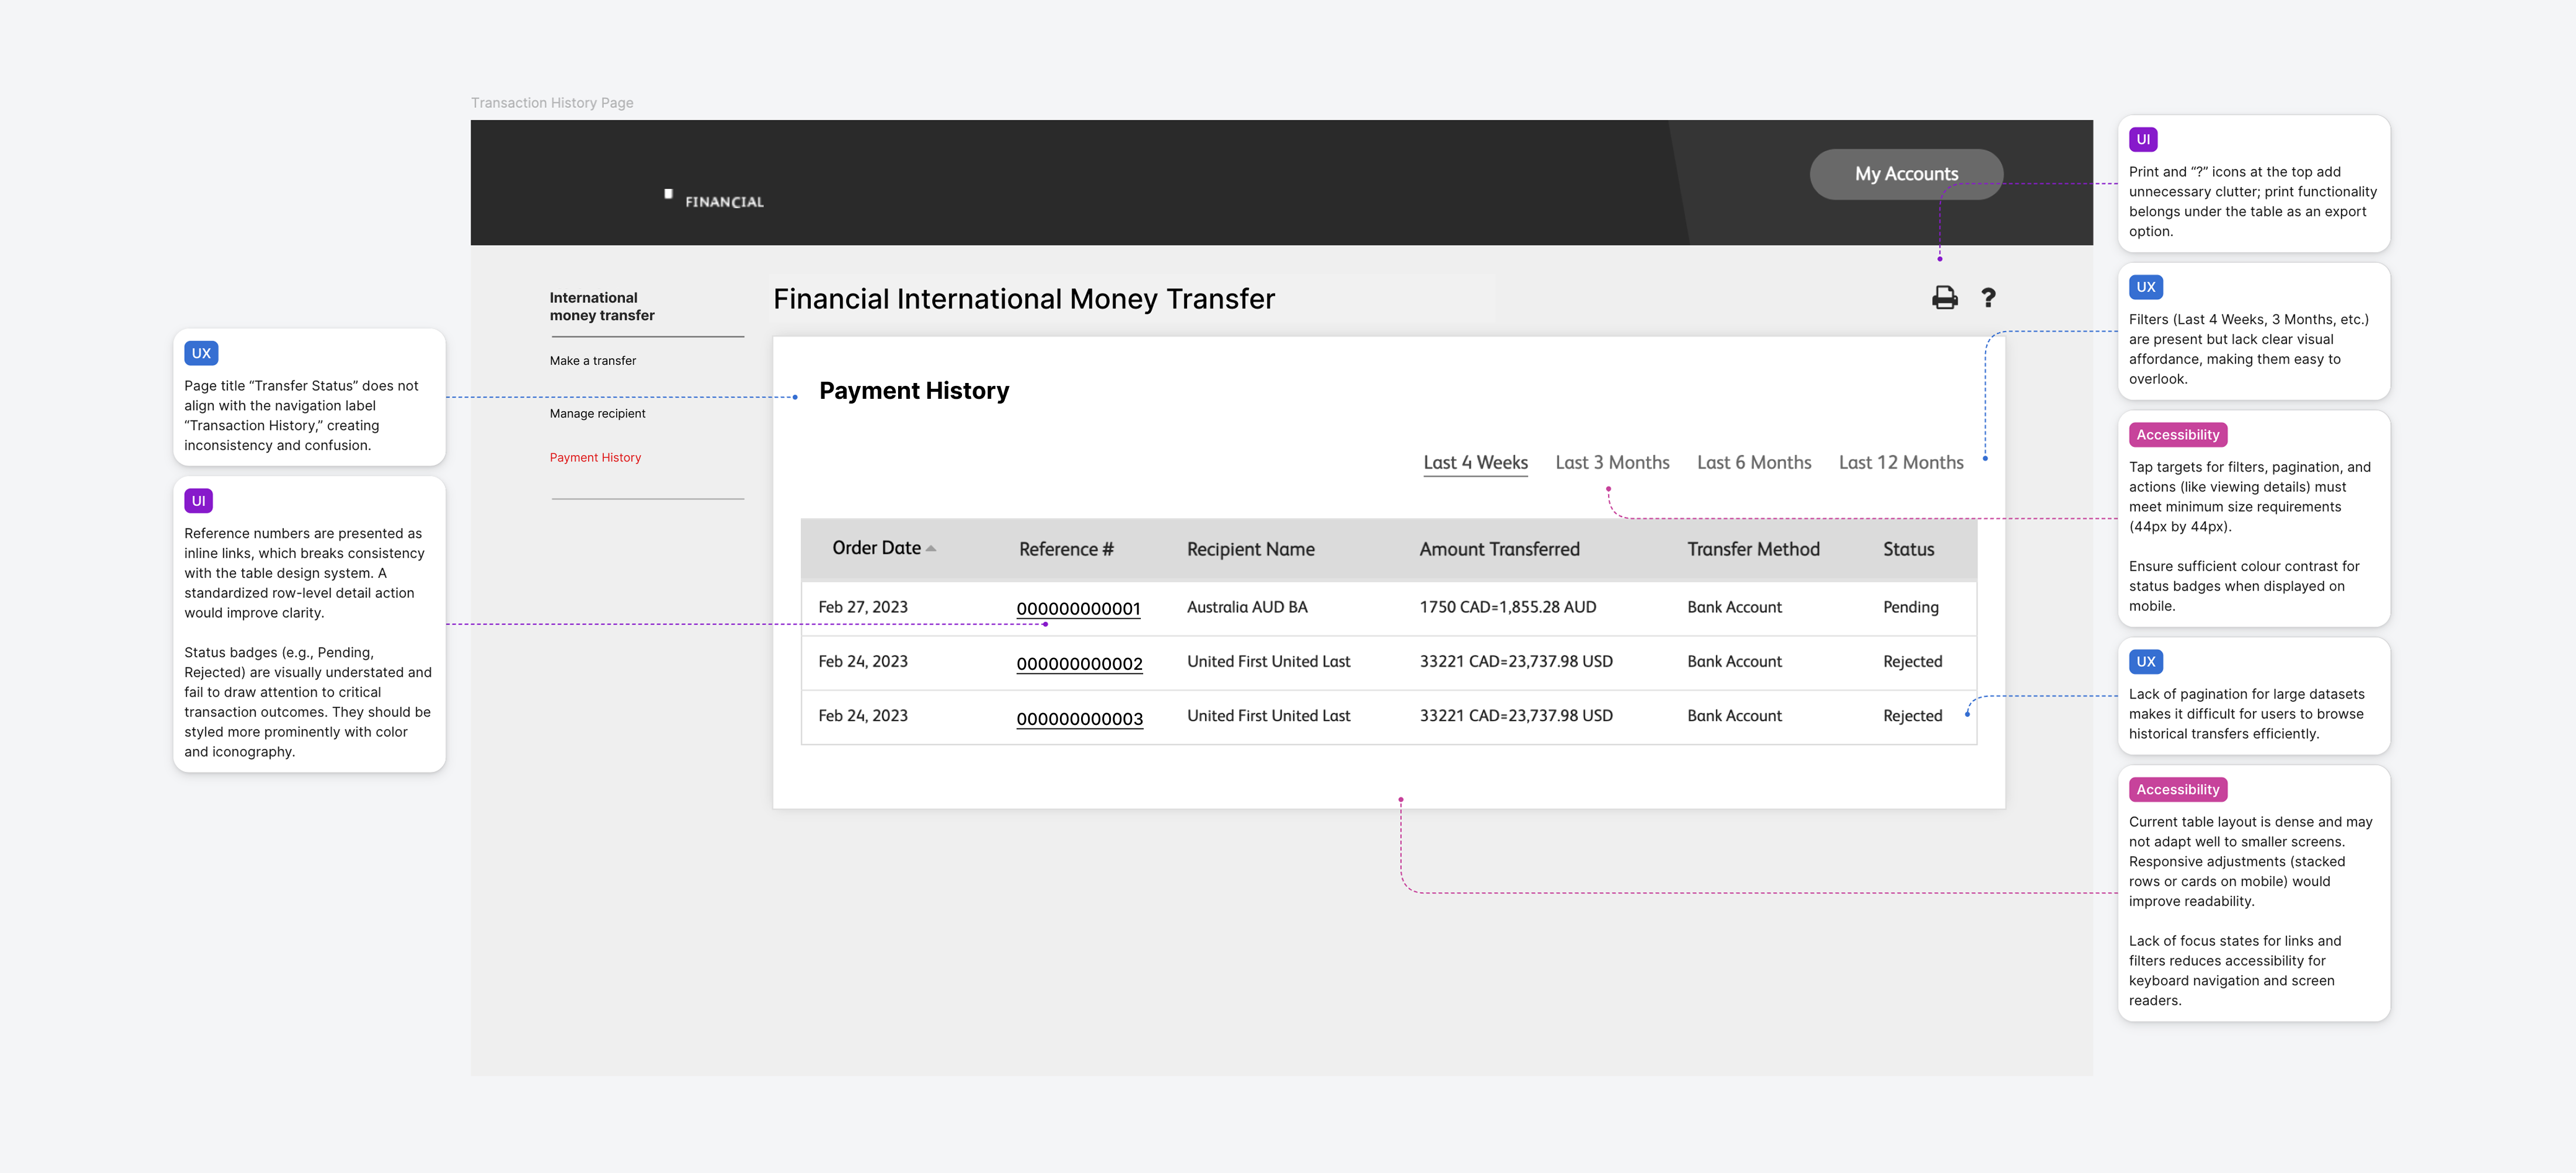Click the purple UI badge on the reference-numbers note
Image resolution: width=2576 pixels, height=1173 pixels.
[199, 500]
